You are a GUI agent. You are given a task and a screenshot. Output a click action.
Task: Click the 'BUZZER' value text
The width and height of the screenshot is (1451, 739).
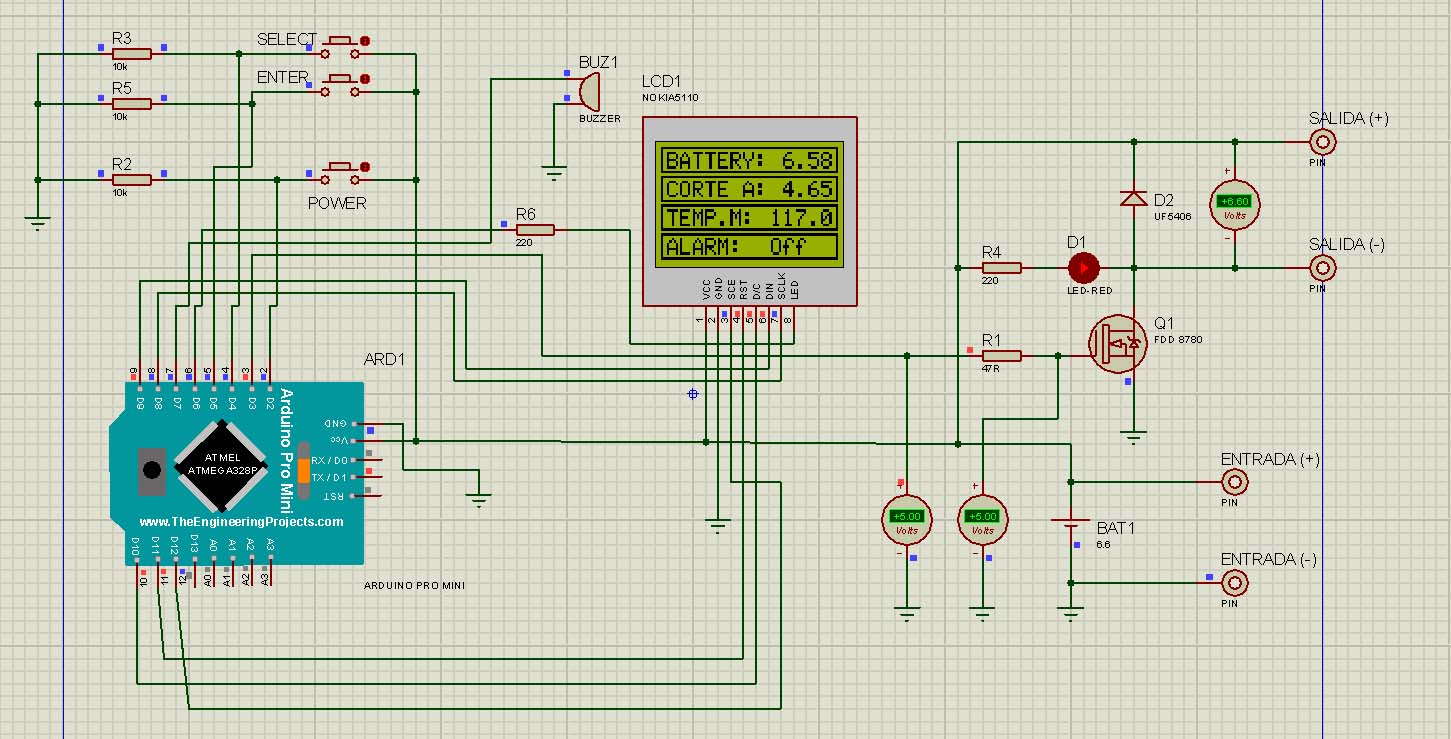(x=600, y=118)
